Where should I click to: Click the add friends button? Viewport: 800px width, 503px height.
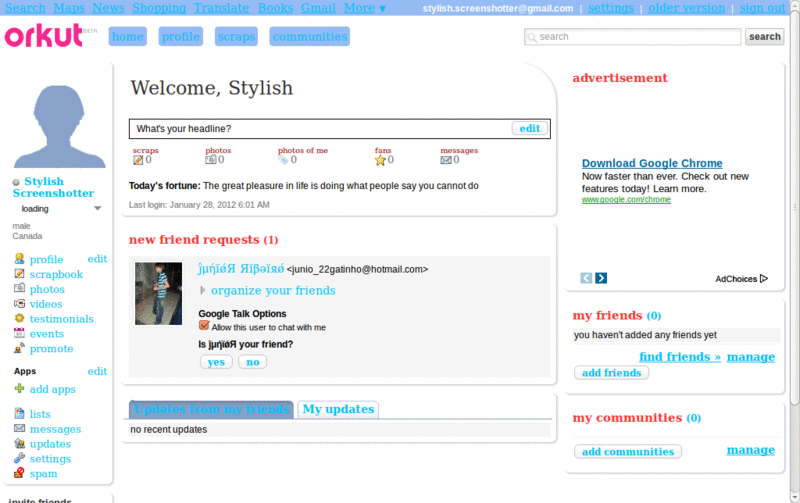tap(611, 373)
